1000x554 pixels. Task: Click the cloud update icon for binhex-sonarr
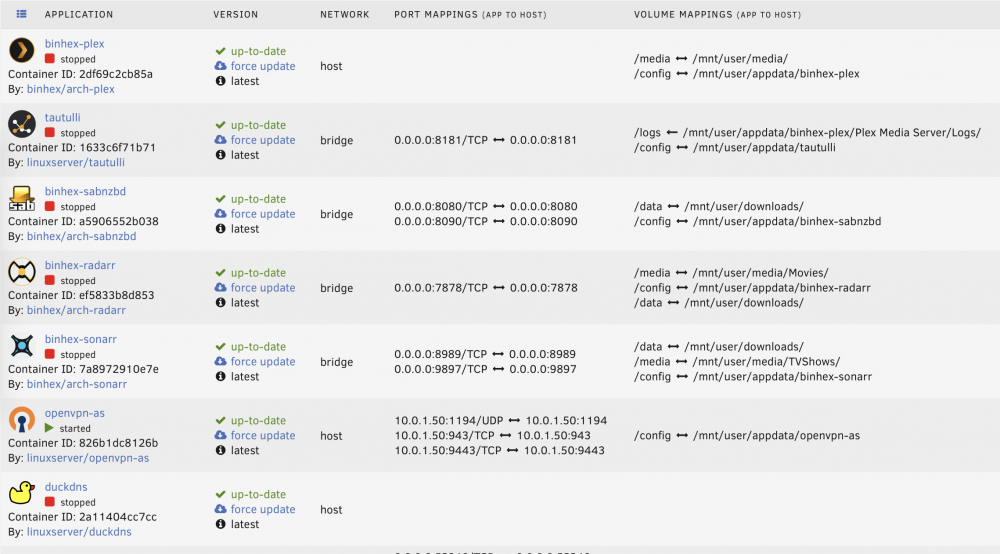click(221, 361)
